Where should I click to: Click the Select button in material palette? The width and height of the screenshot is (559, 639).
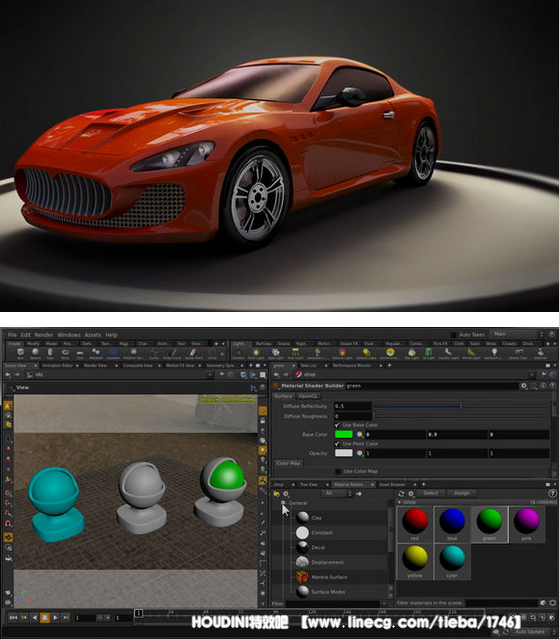(x=430, y=493)
